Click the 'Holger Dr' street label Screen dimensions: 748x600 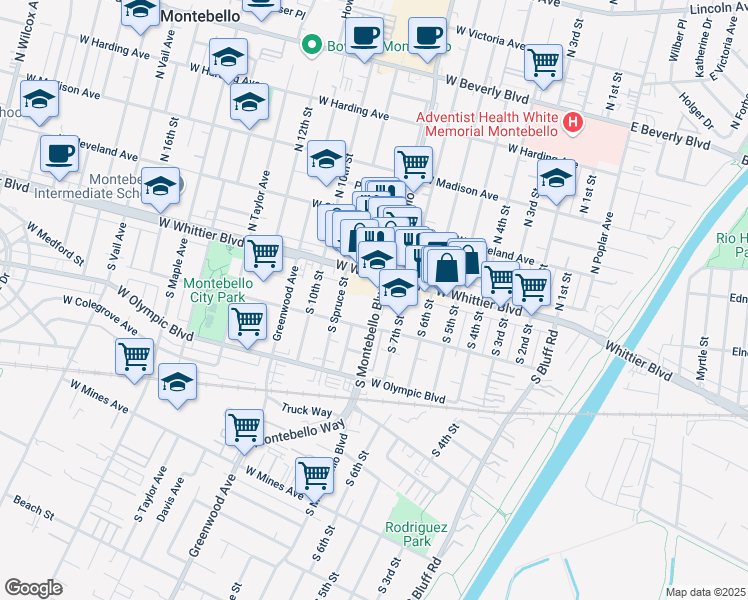click(696, 111)
